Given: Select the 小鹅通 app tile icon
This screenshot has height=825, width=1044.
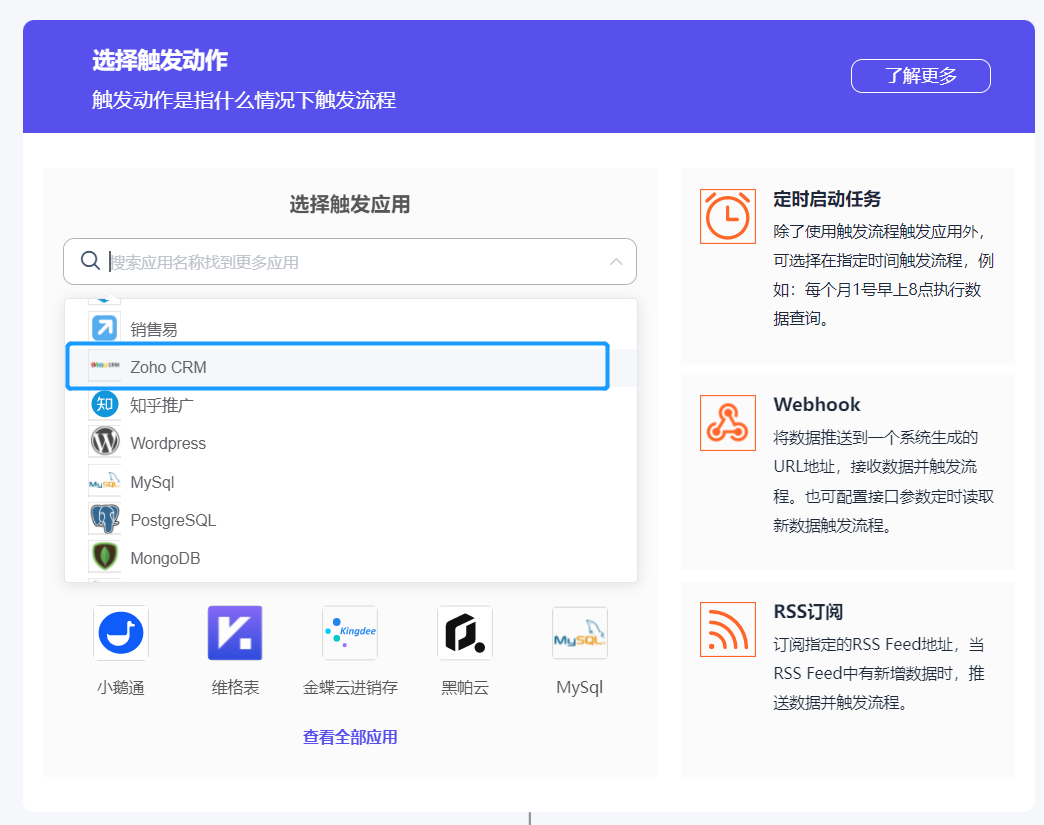Looking at the screenshot, I should click(121, 633).
